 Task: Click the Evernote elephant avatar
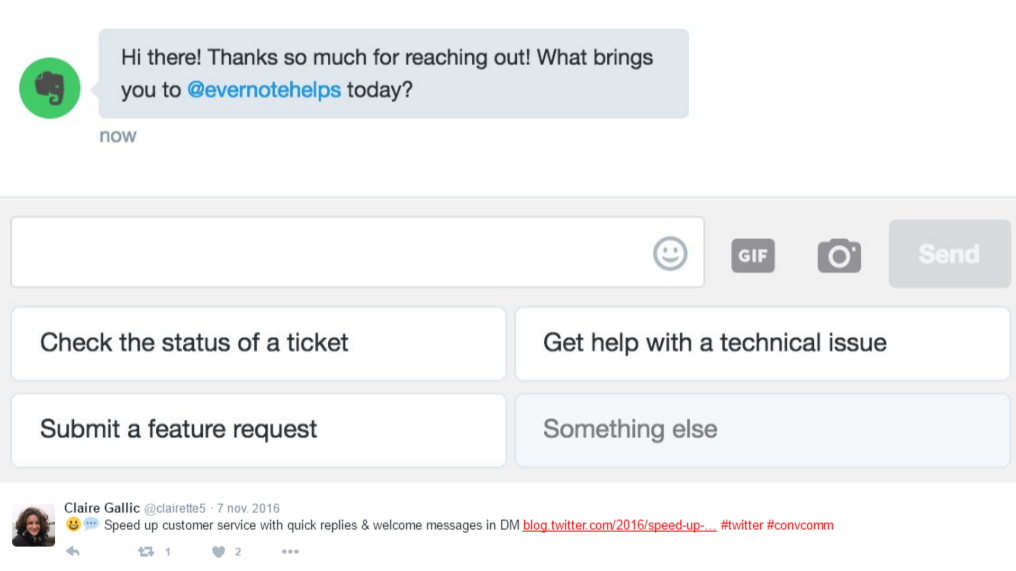pyautogui.click(x=50, y=89)
